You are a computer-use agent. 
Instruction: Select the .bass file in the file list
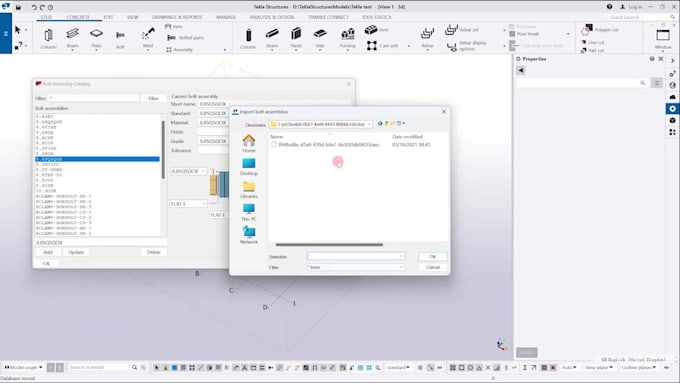click(x=325, y=144)
